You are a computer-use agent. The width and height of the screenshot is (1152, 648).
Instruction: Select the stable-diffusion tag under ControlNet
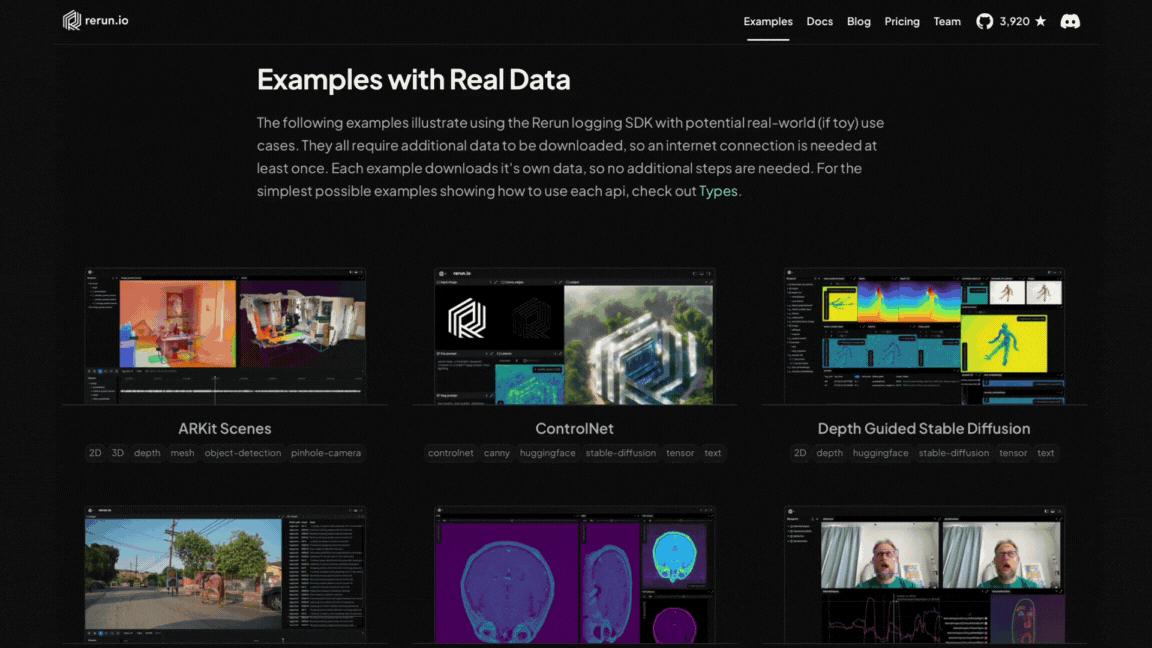621,453
